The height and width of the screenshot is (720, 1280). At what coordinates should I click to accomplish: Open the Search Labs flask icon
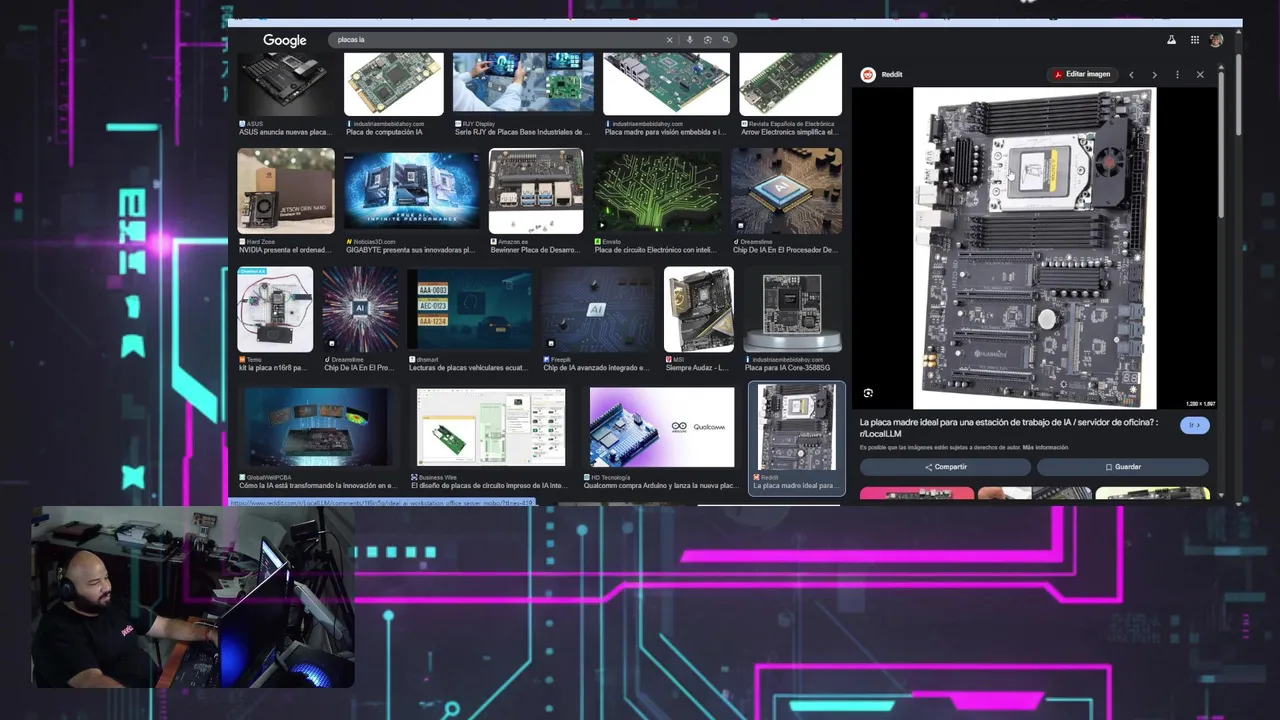pyautogui.click(x=1171, y=40)
